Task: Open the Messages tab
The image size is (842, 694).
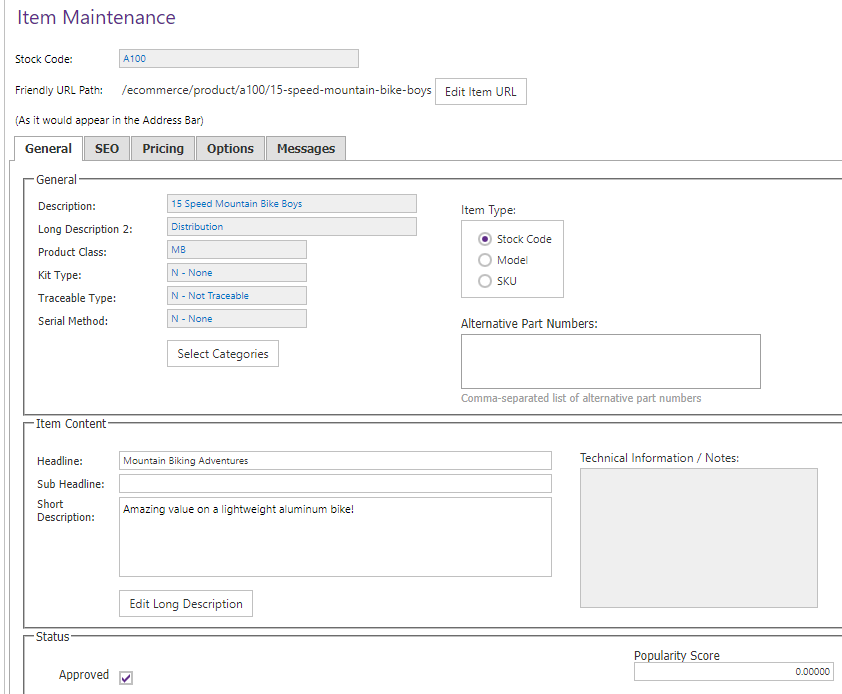Action: point(306,149)
